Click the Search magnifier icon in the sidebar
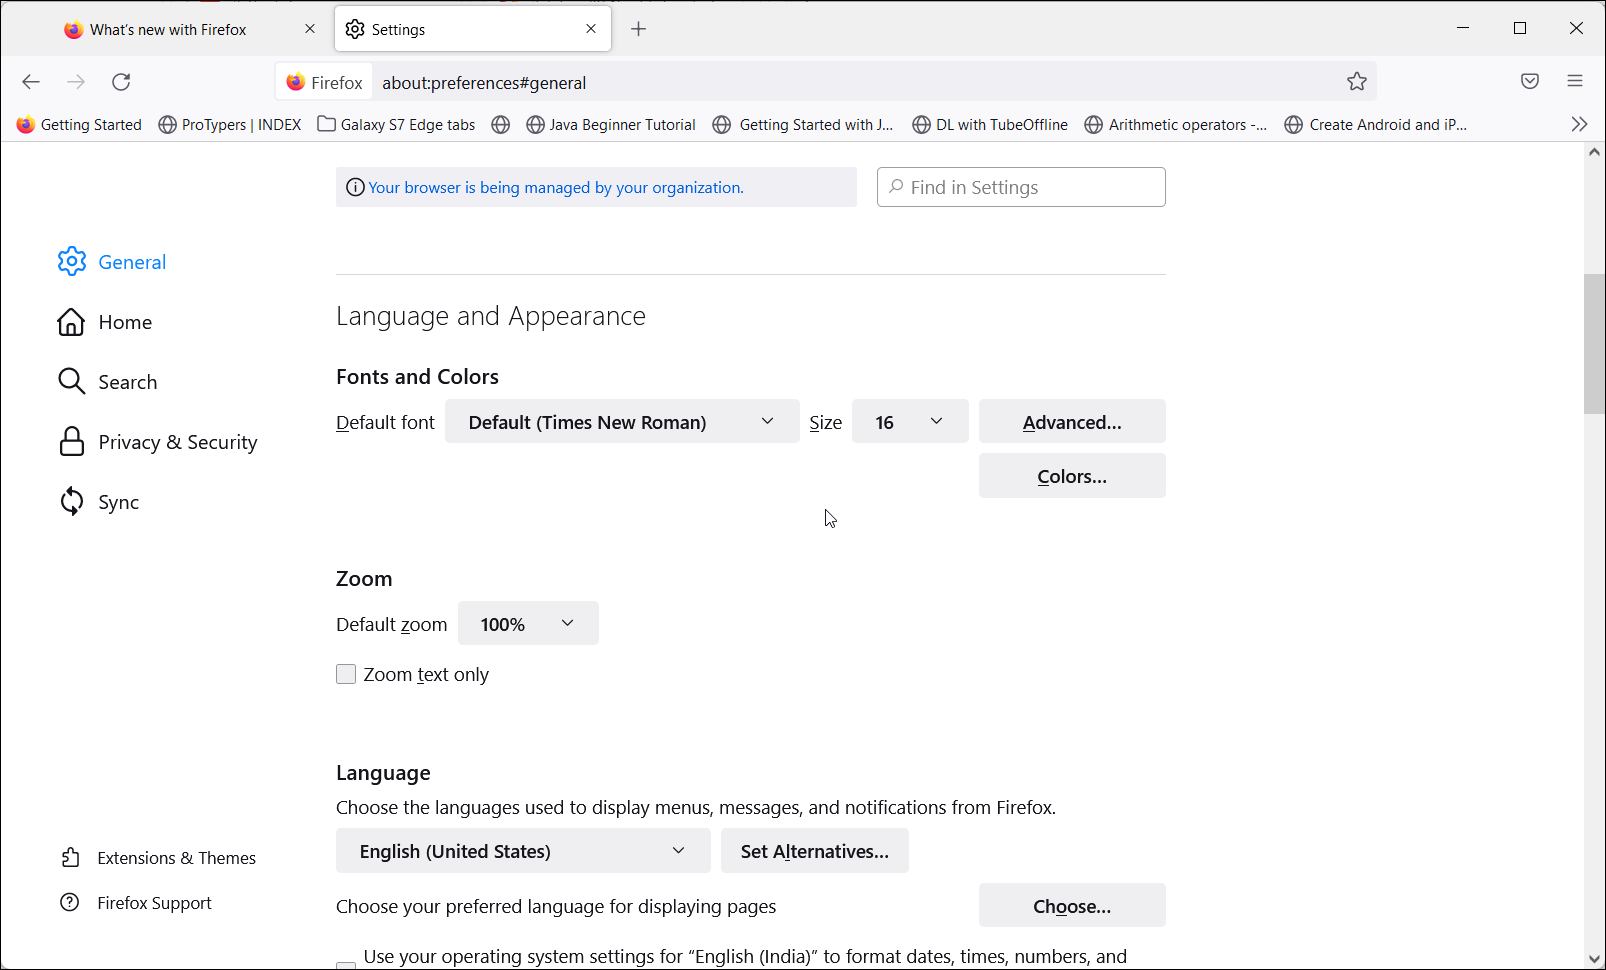1606x970 pixels. (71, 381)
